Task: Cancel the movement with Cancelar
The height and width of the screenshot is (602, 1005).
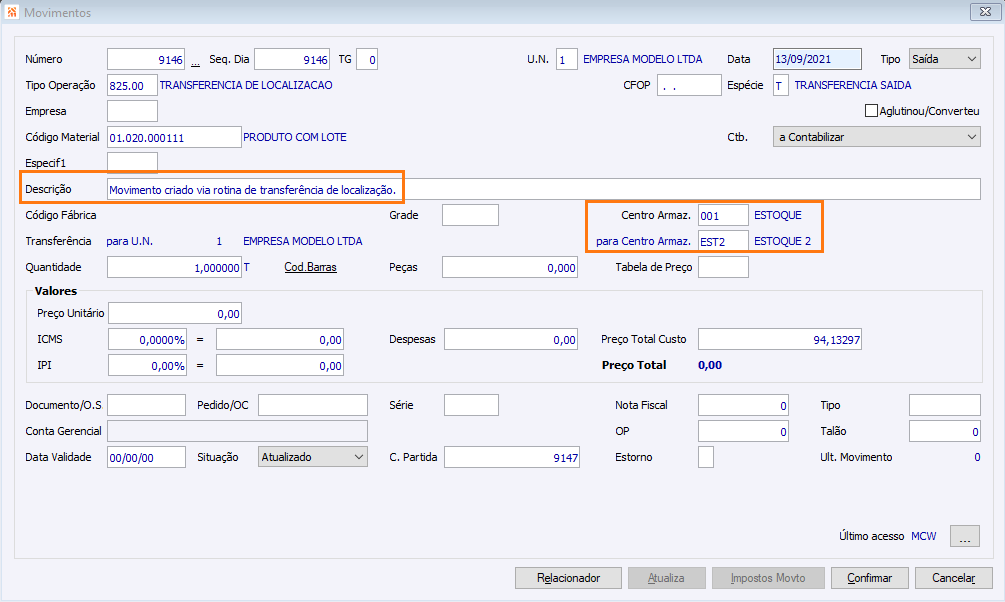Action: point(954,578)
